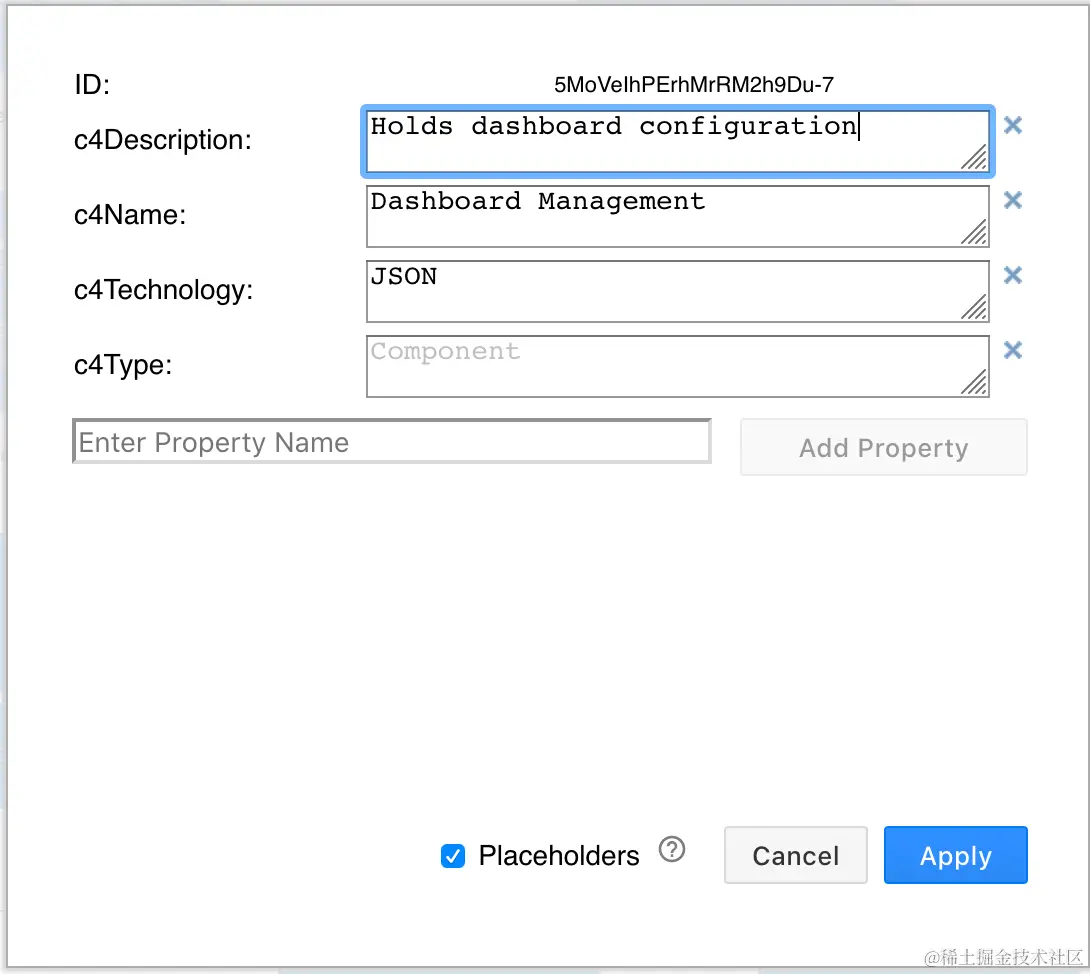Image resolution: width=1090 pixels, height=974 pixels.
Task: Click the Dashboard Management c4Name field
Action: coord(678,216)
